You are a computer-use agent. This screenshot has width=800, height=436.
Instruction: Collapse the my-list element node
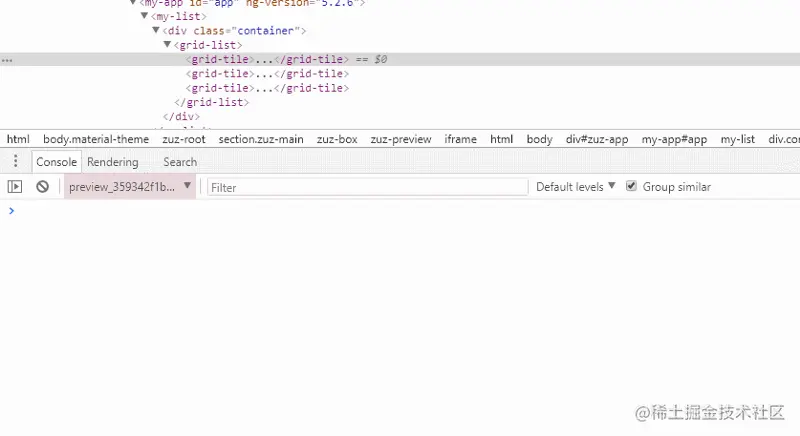144,16
